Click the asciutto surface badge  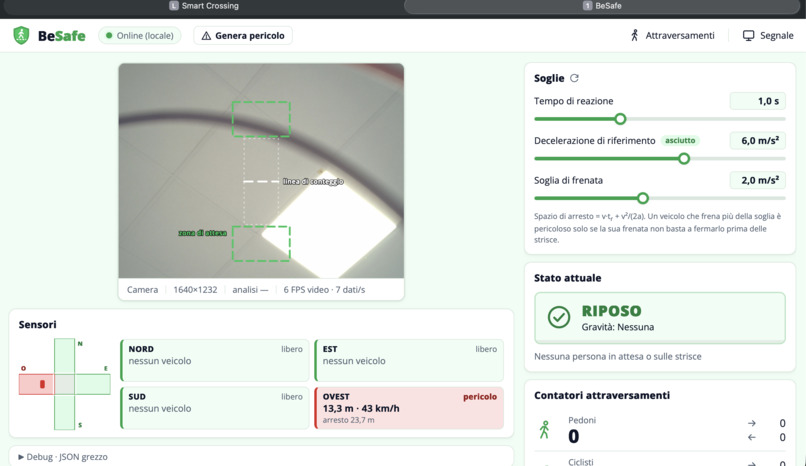(680, 140)
